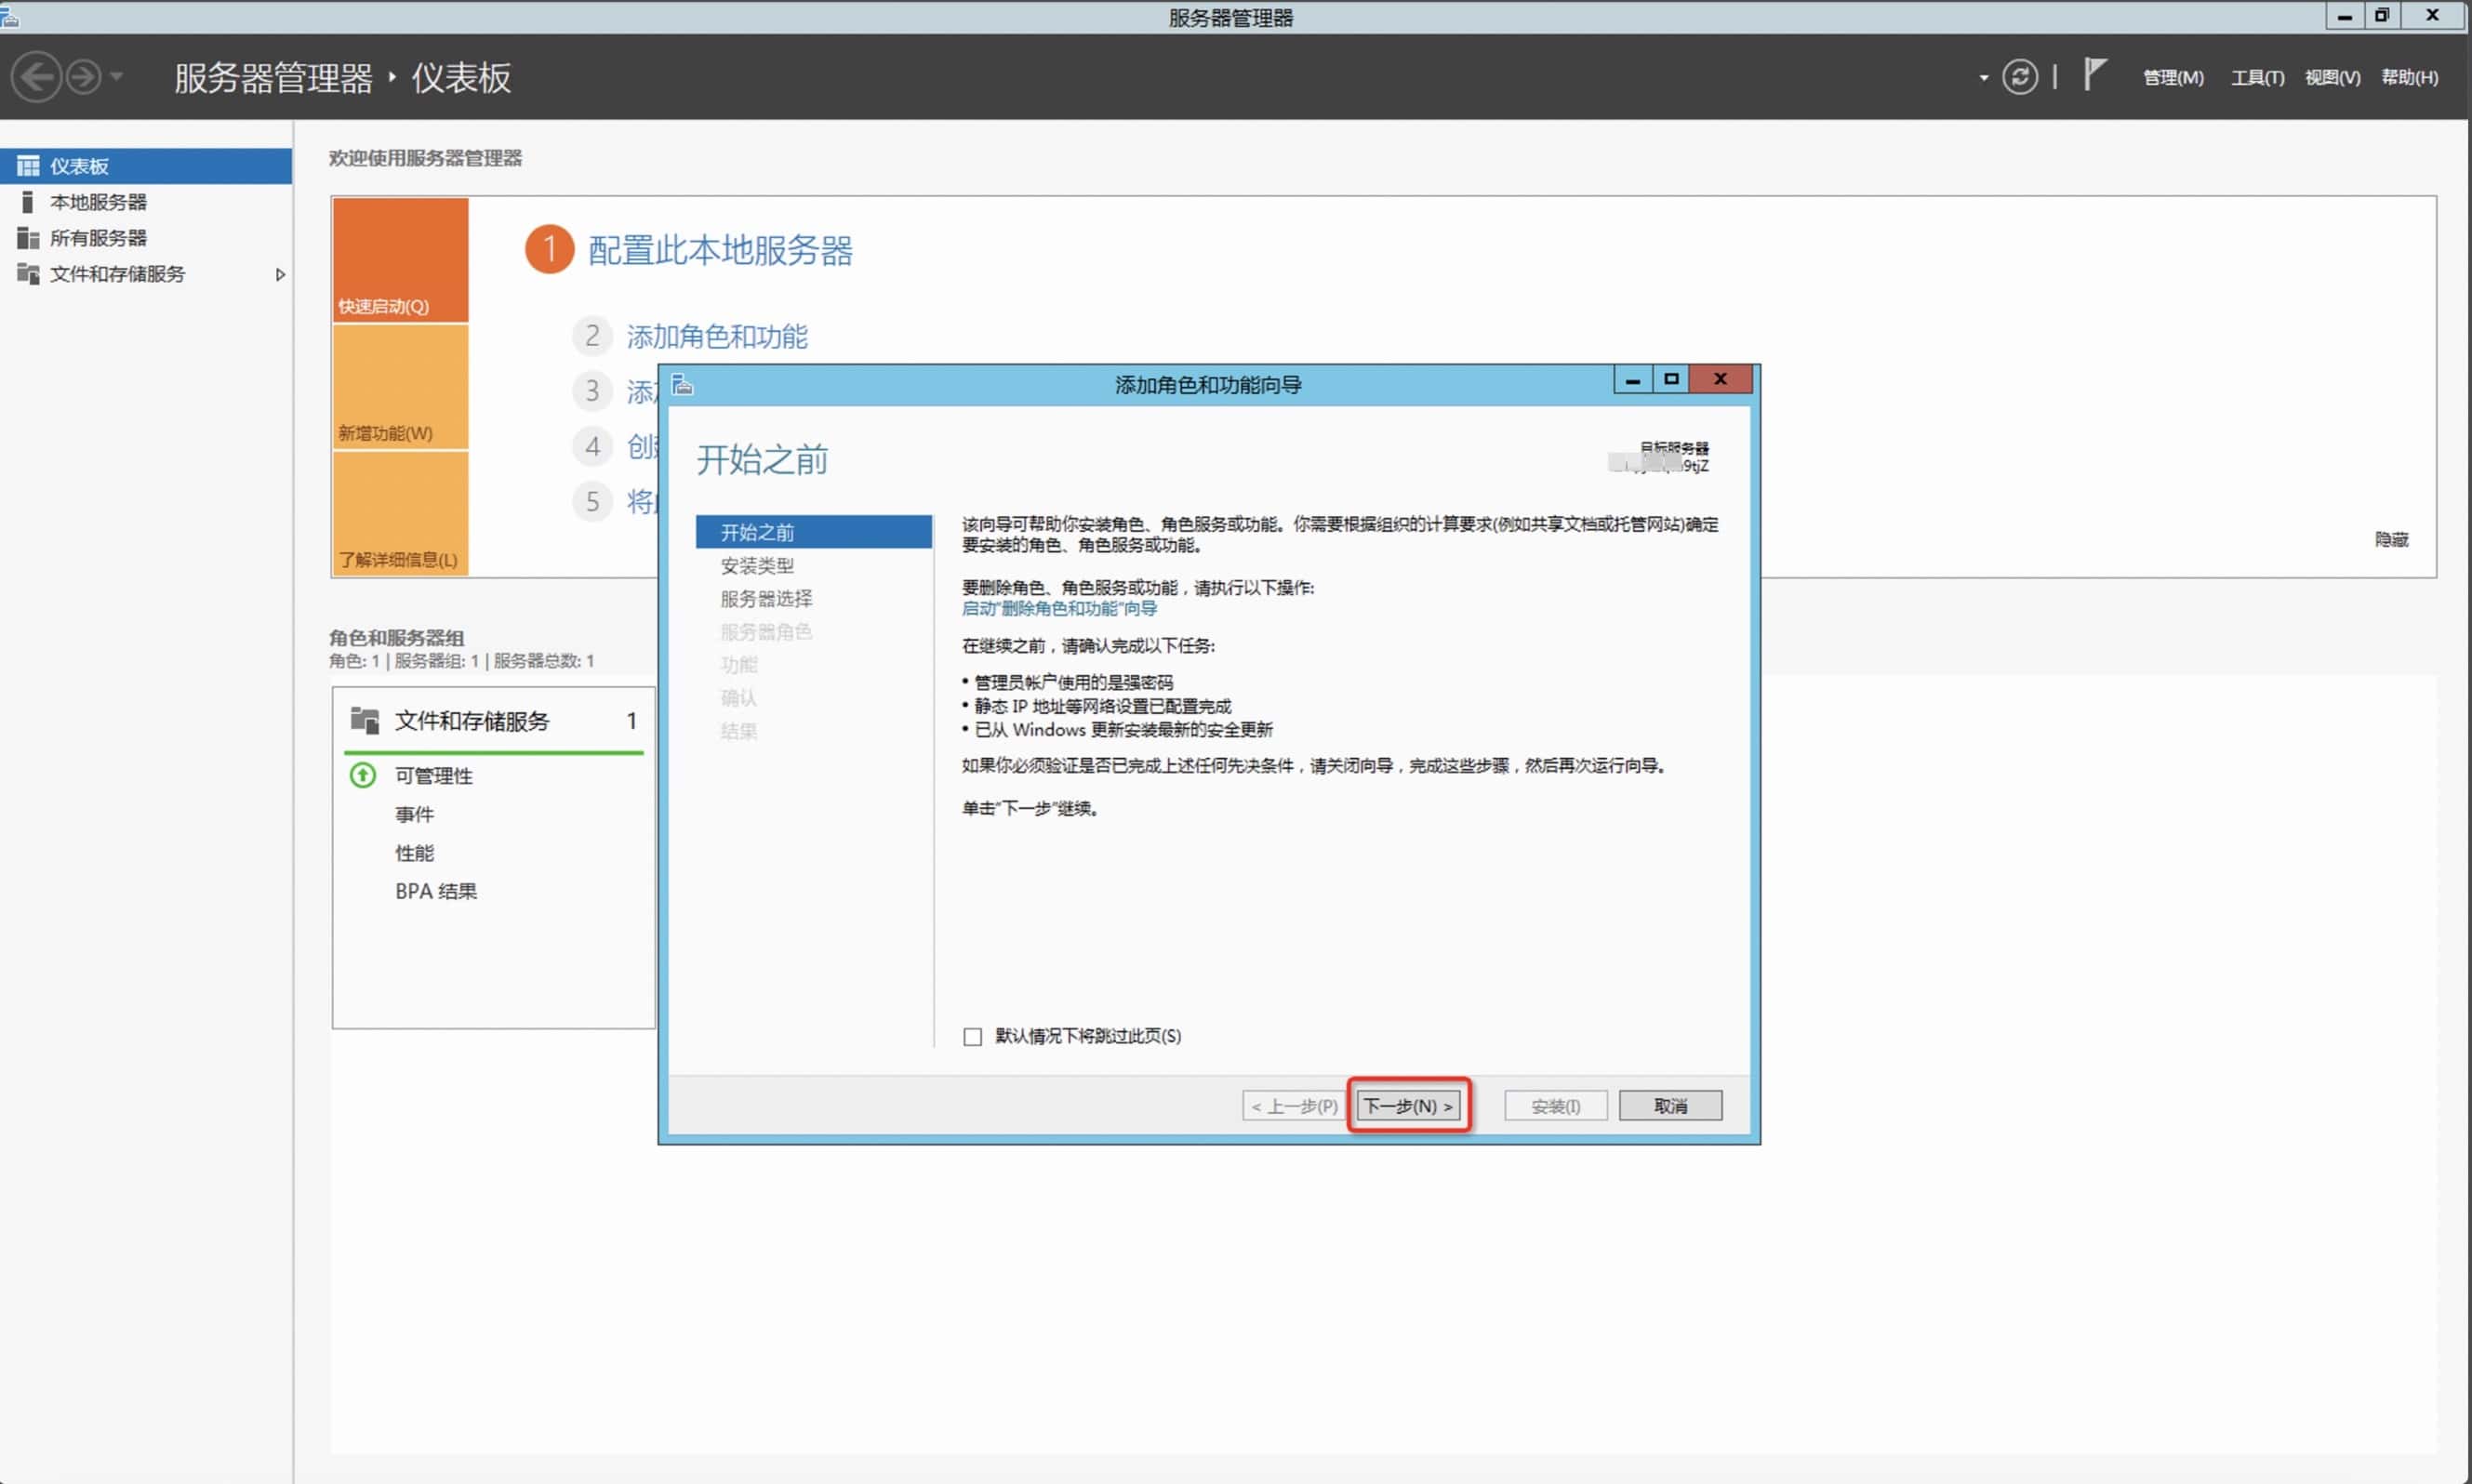
Task: Expand File and Storage Services sidebar arrow
Action: click(280, 274)
